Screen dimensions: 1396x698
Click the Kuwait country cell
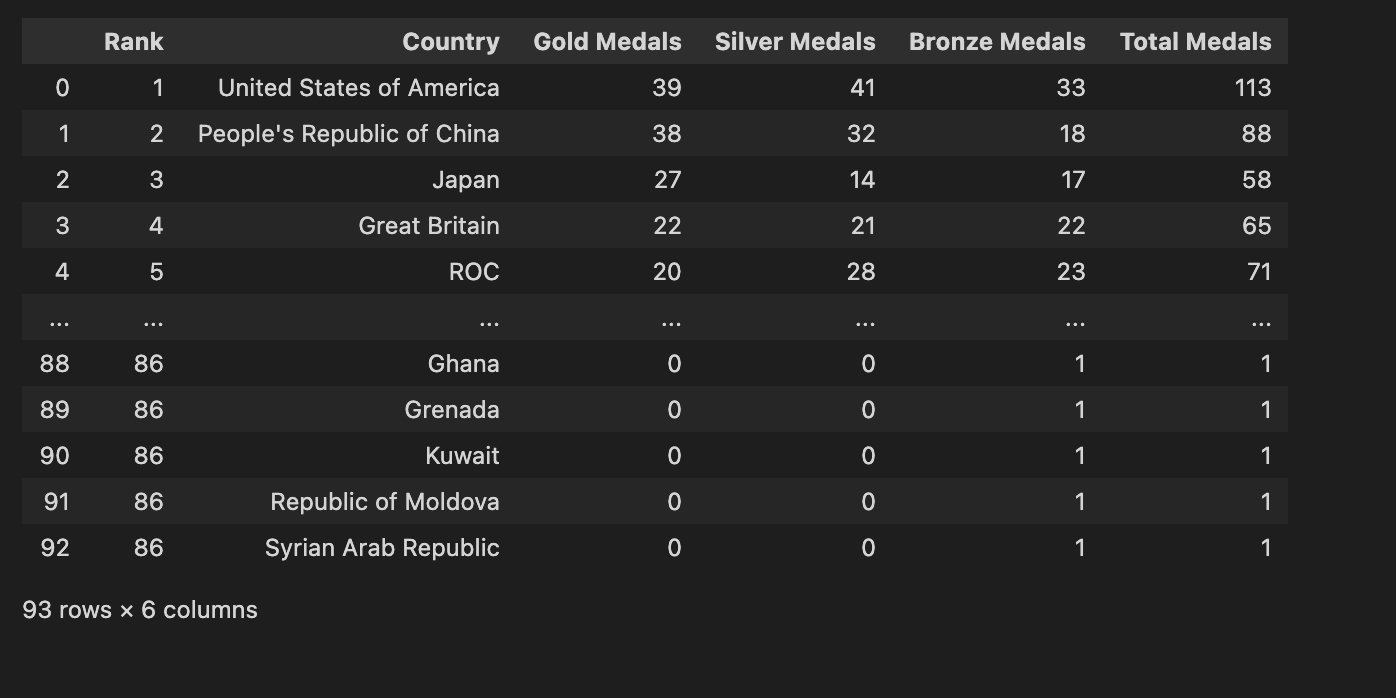(x=462, y=456)
